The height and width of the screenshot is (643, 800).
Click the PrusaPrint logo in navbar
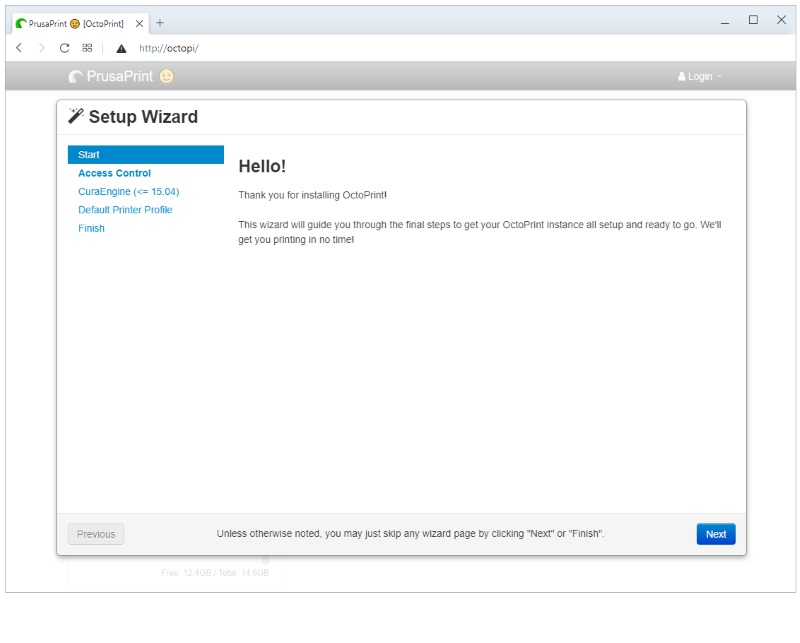110,77
